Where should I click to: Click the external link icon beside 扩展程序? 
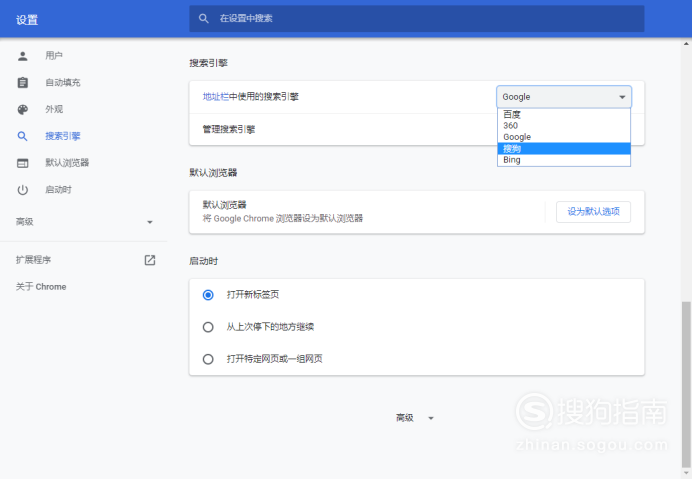click(x=150, y=260)
